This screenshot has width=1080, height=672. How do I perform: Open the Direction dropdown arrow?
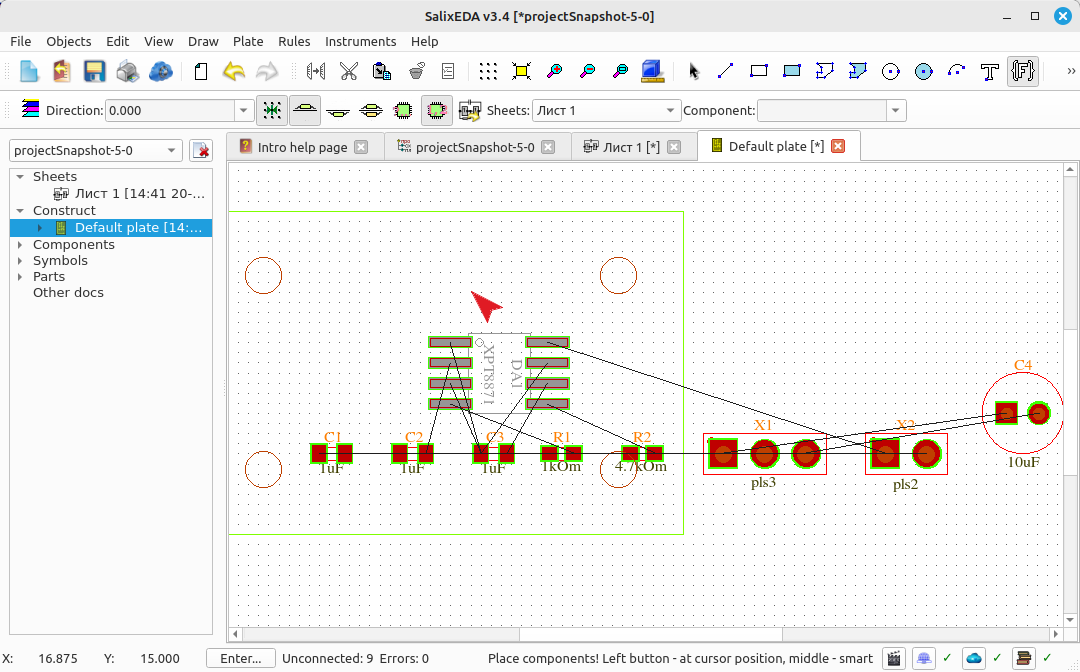(x=244, y=110)
